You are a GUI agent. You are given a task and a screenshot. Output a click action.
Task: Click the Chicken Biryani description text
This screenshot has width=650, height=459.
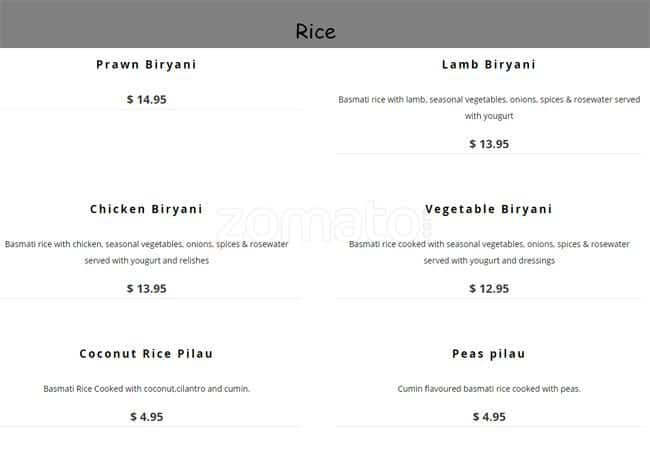pyautogui.click(x=146, y=252)
